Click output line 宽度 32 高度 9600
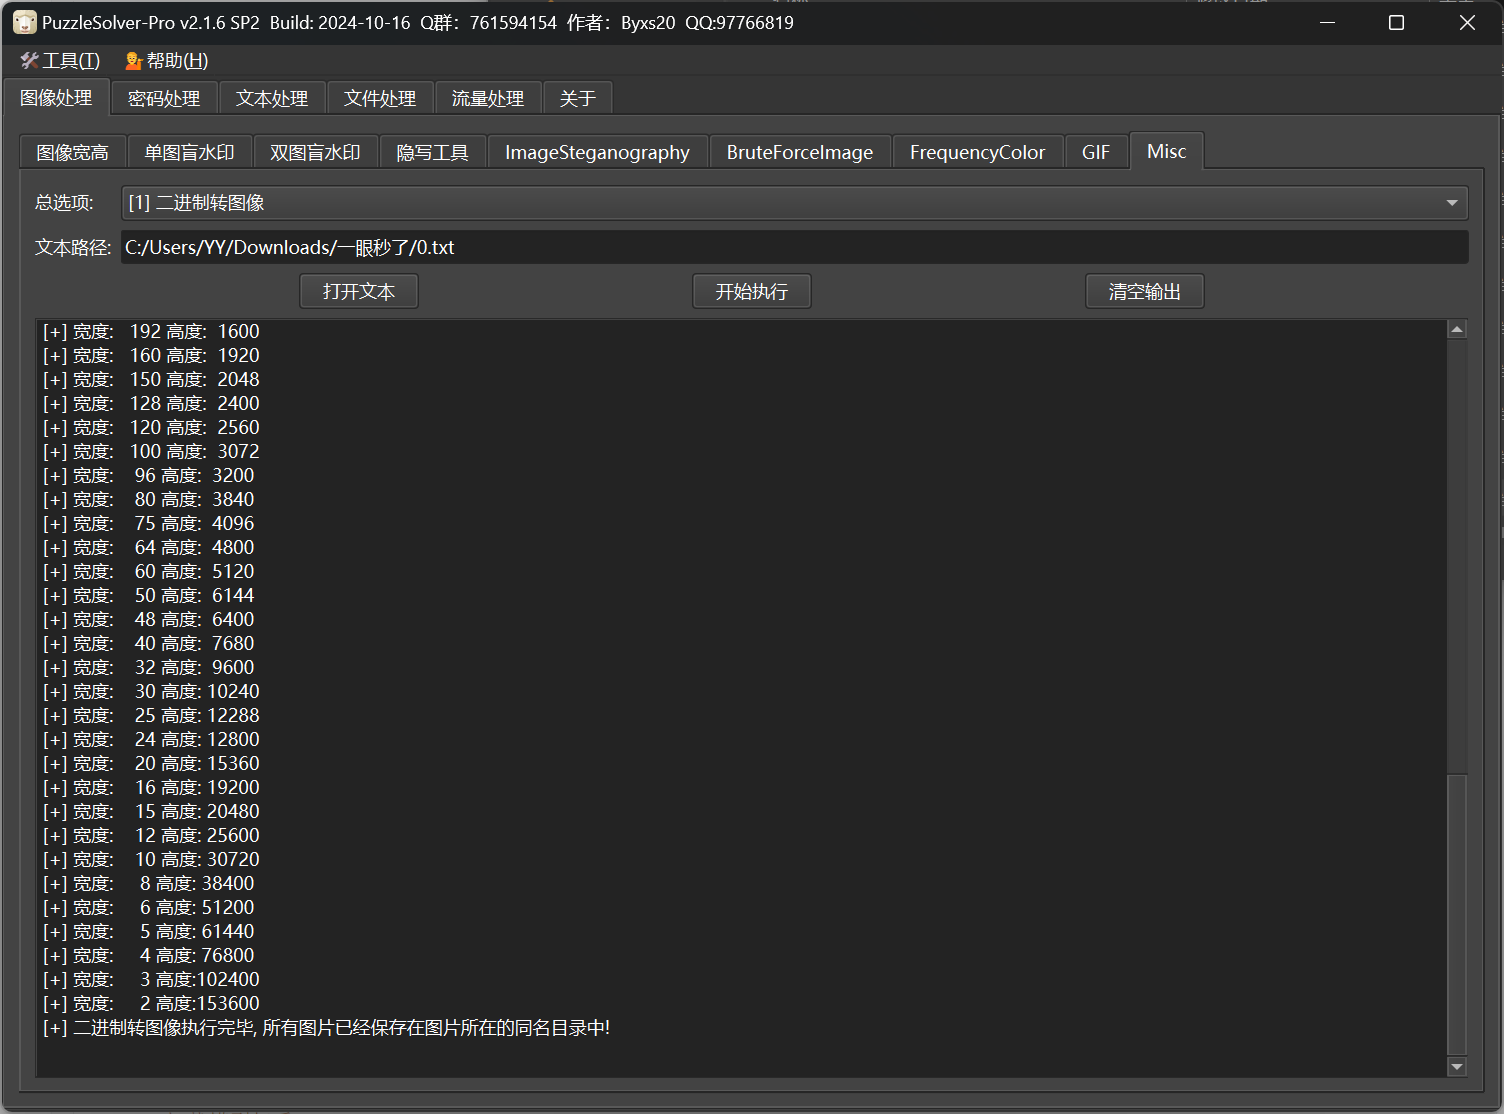The image size is (1504, 1114). [148, 667]
